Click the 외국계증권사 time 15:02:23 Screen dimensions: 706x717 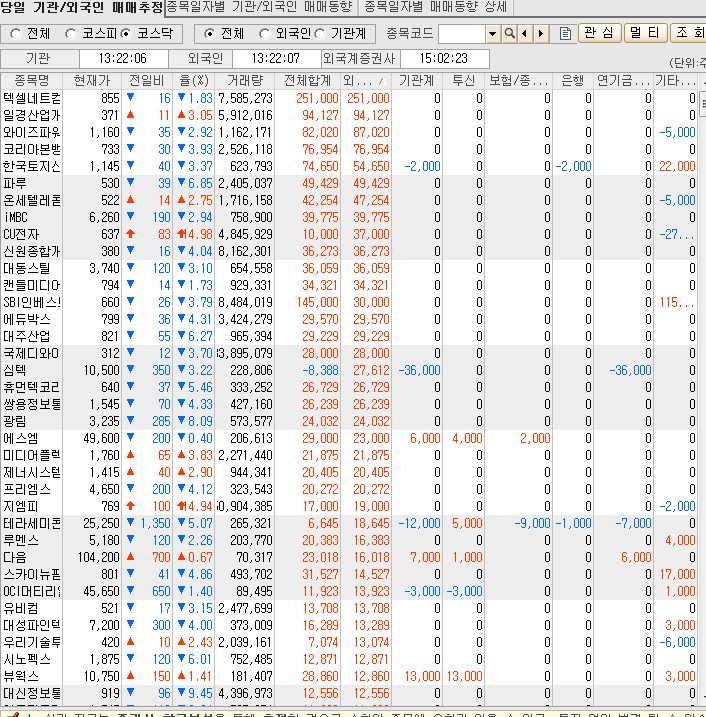(x=444, y=59)
